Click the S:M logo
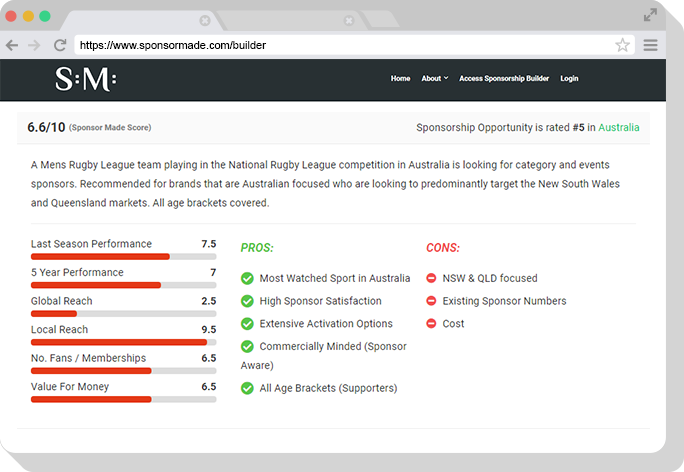 (x=86, y=79)
